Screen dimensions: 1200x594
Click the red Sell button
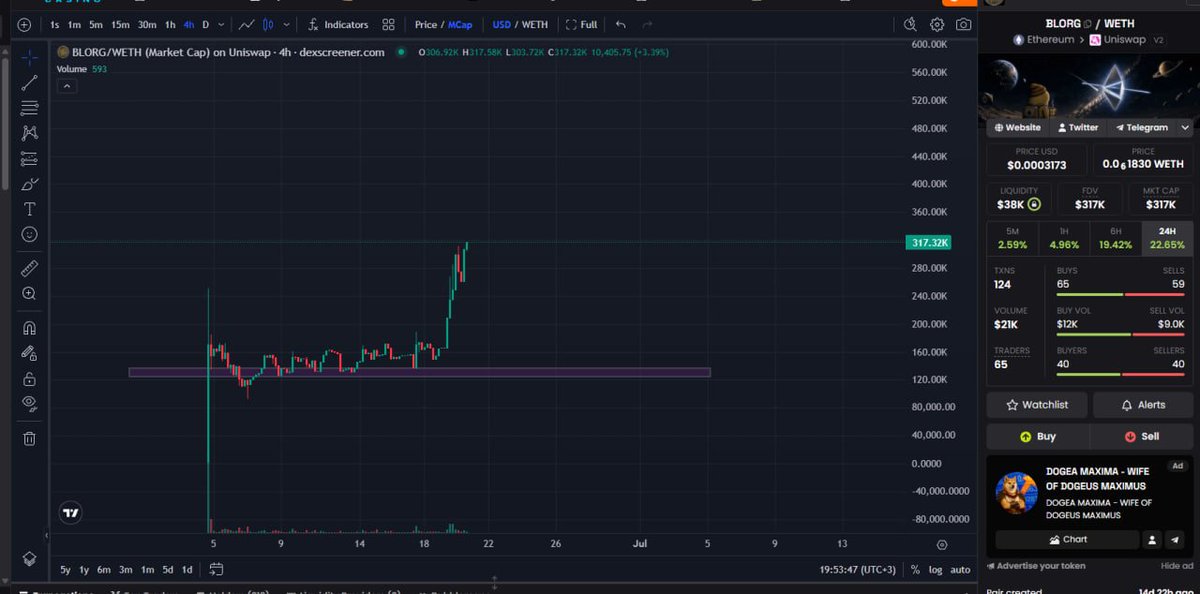pos(1142,436)
